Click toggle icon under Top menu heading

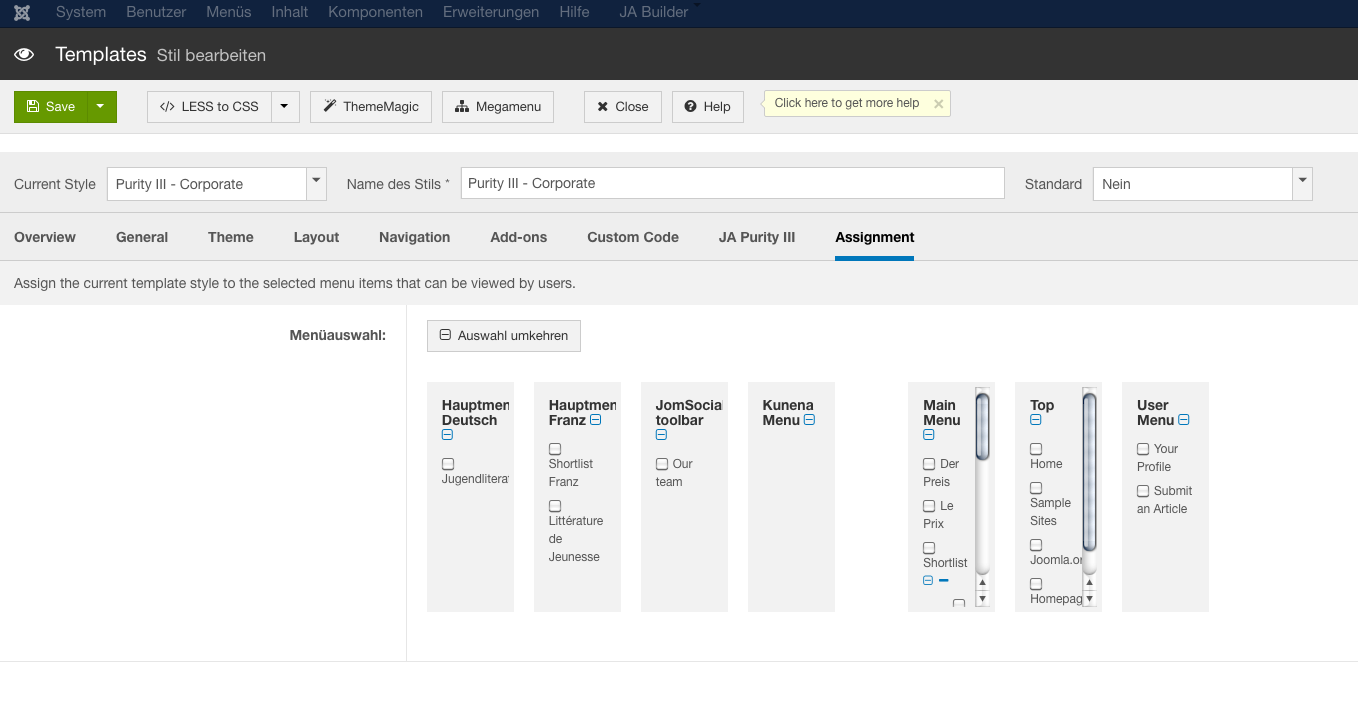pos(1036,420)
